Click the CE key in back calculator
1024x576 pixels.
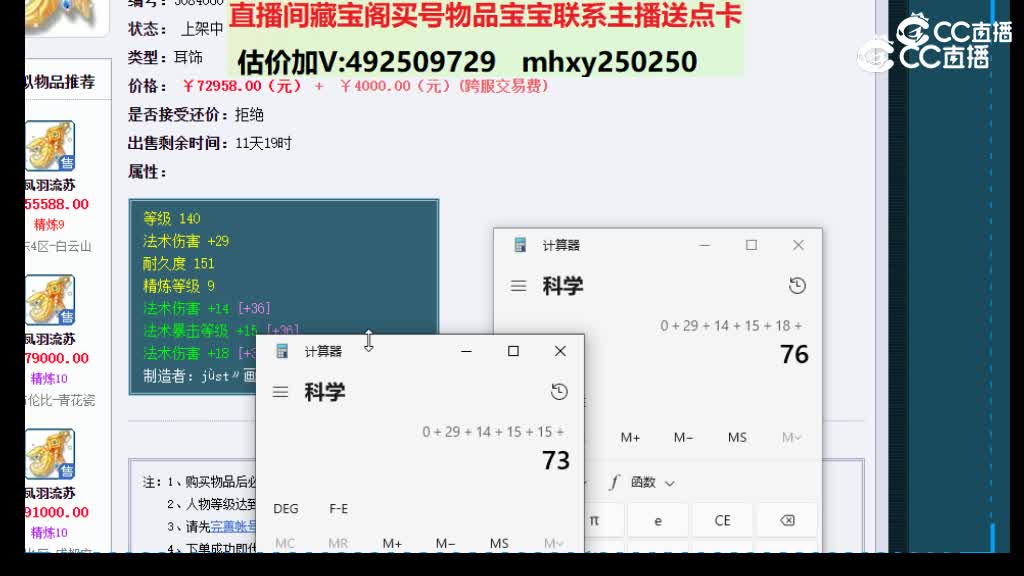tap(722, 520)
